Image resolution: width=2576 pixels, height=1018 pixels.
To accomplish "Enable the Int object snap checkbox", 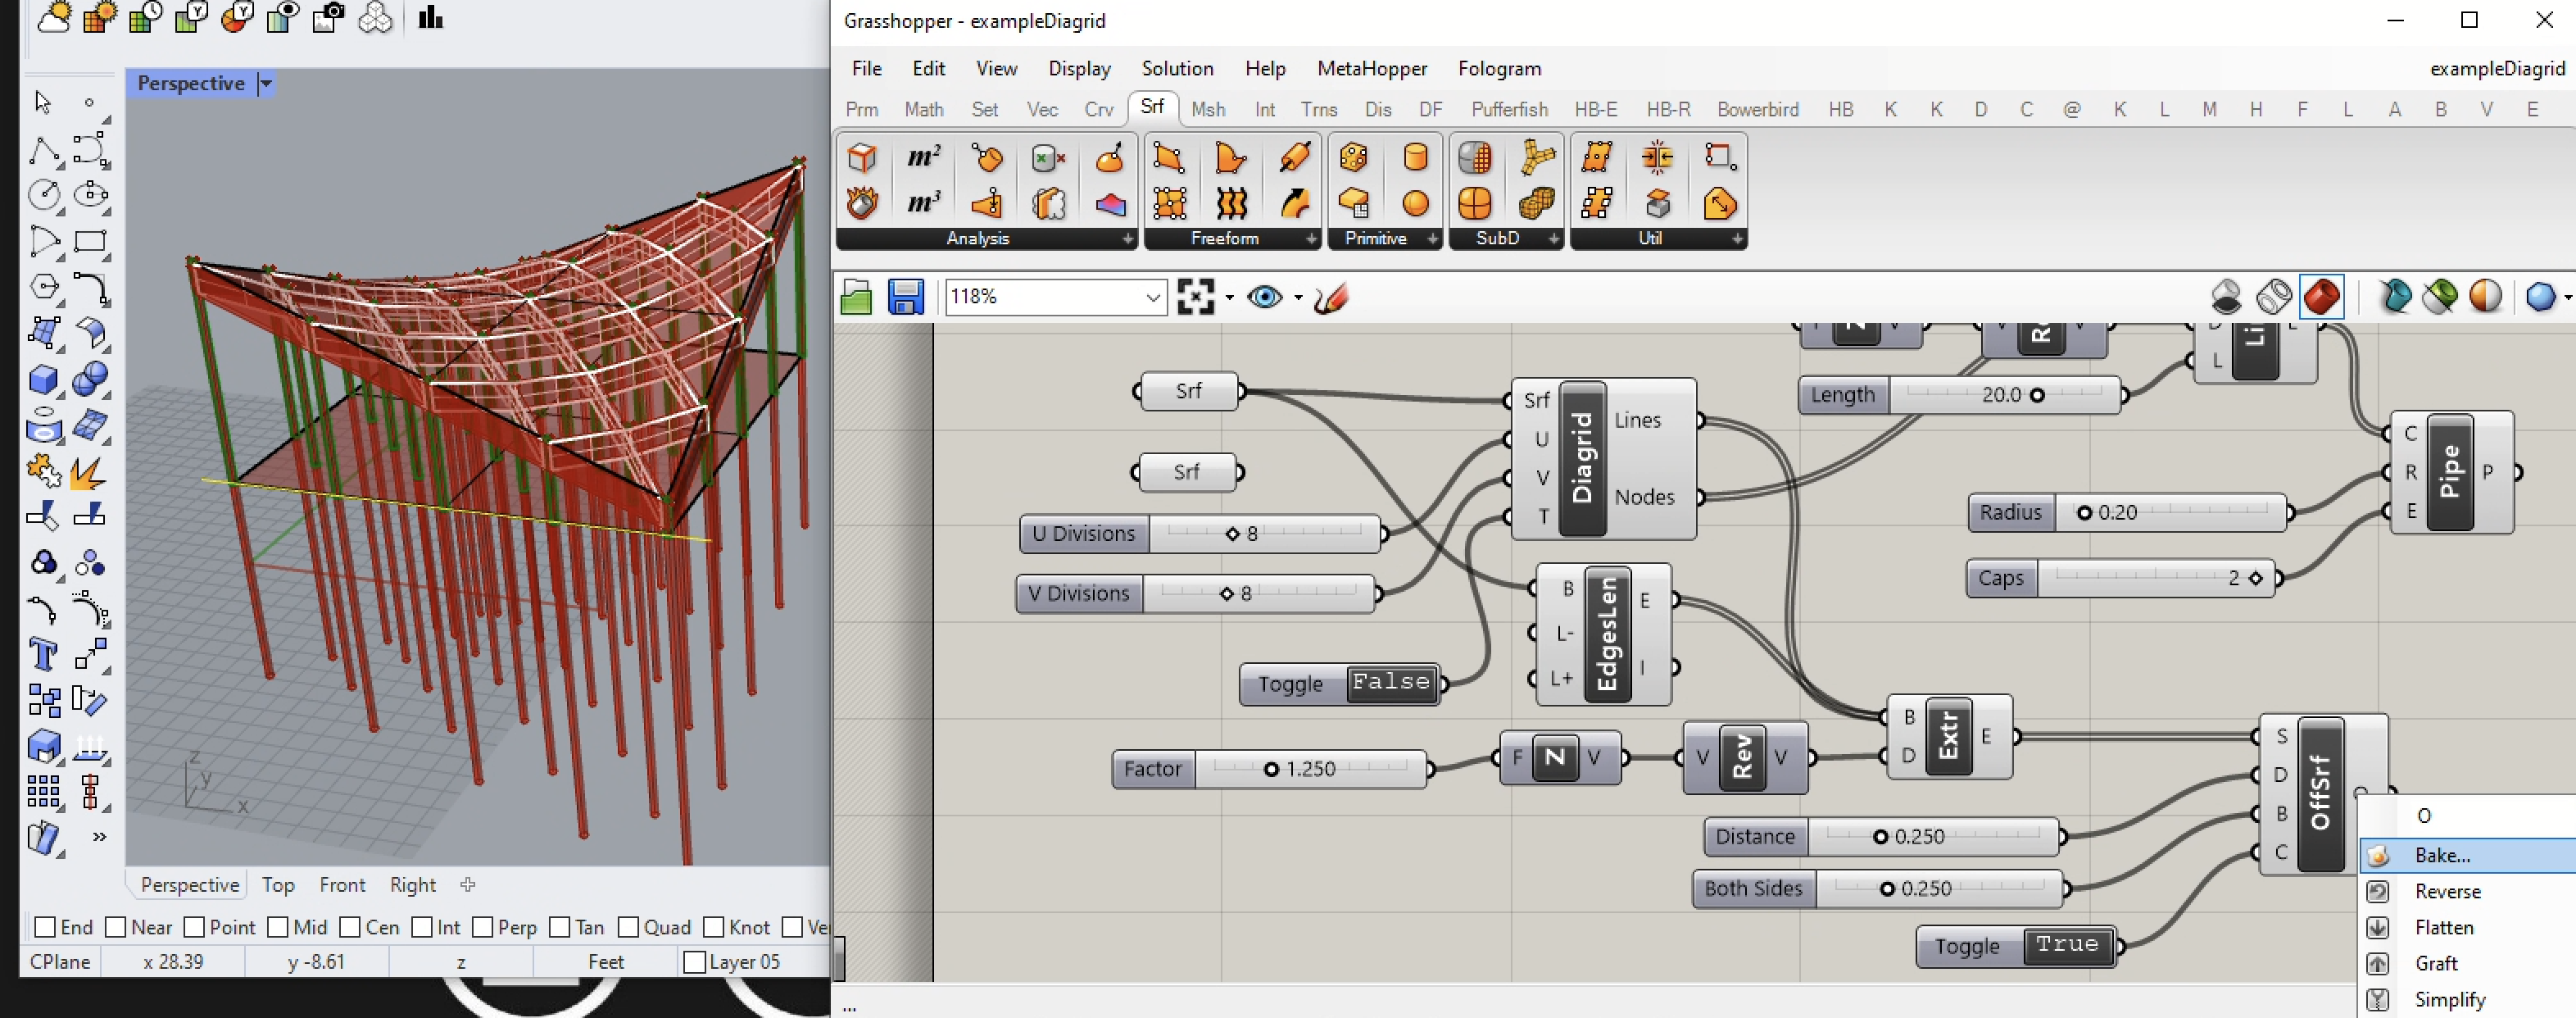I will point(422,927).
